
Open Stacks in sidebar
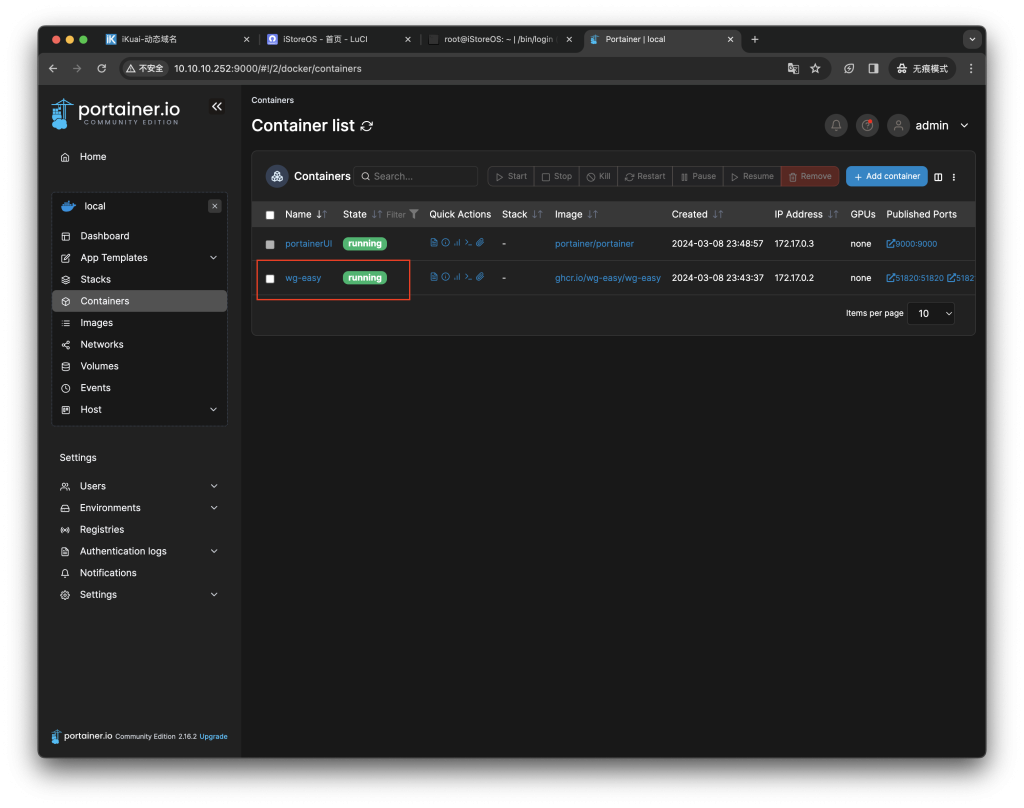point(95,280)
